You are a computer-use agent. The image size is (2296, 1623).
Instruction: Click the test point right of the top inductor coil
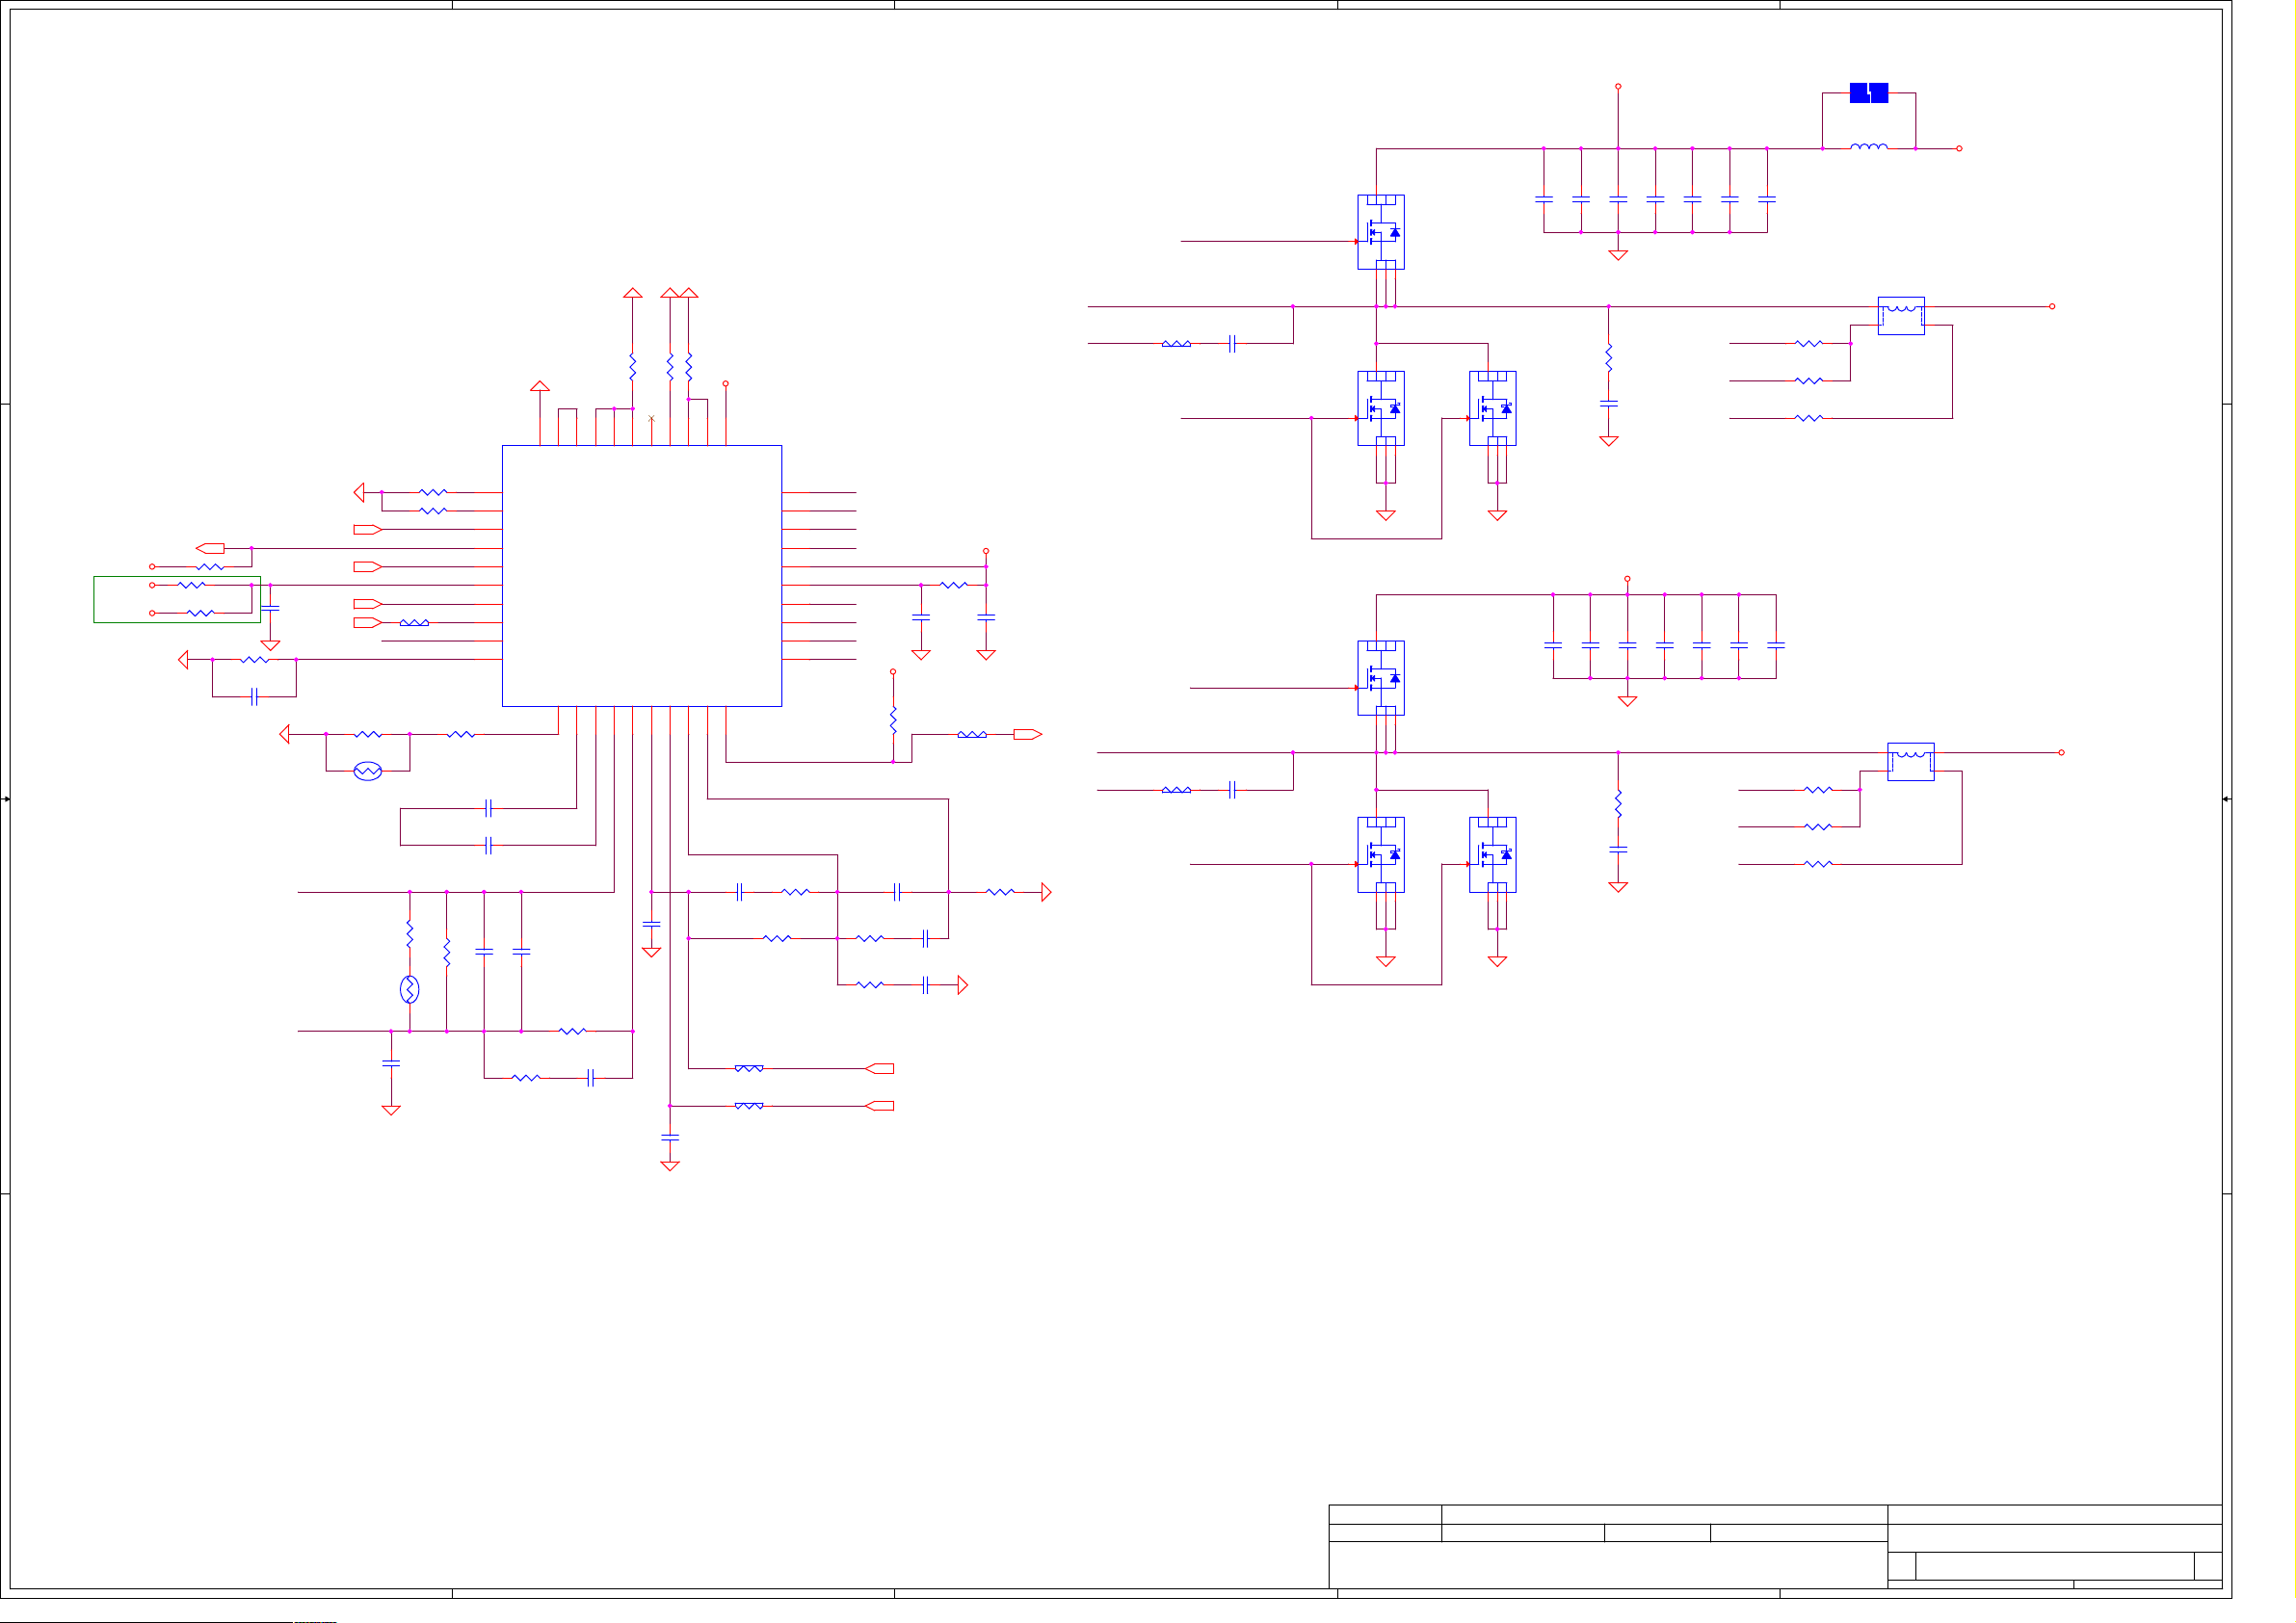point(1959,148)
